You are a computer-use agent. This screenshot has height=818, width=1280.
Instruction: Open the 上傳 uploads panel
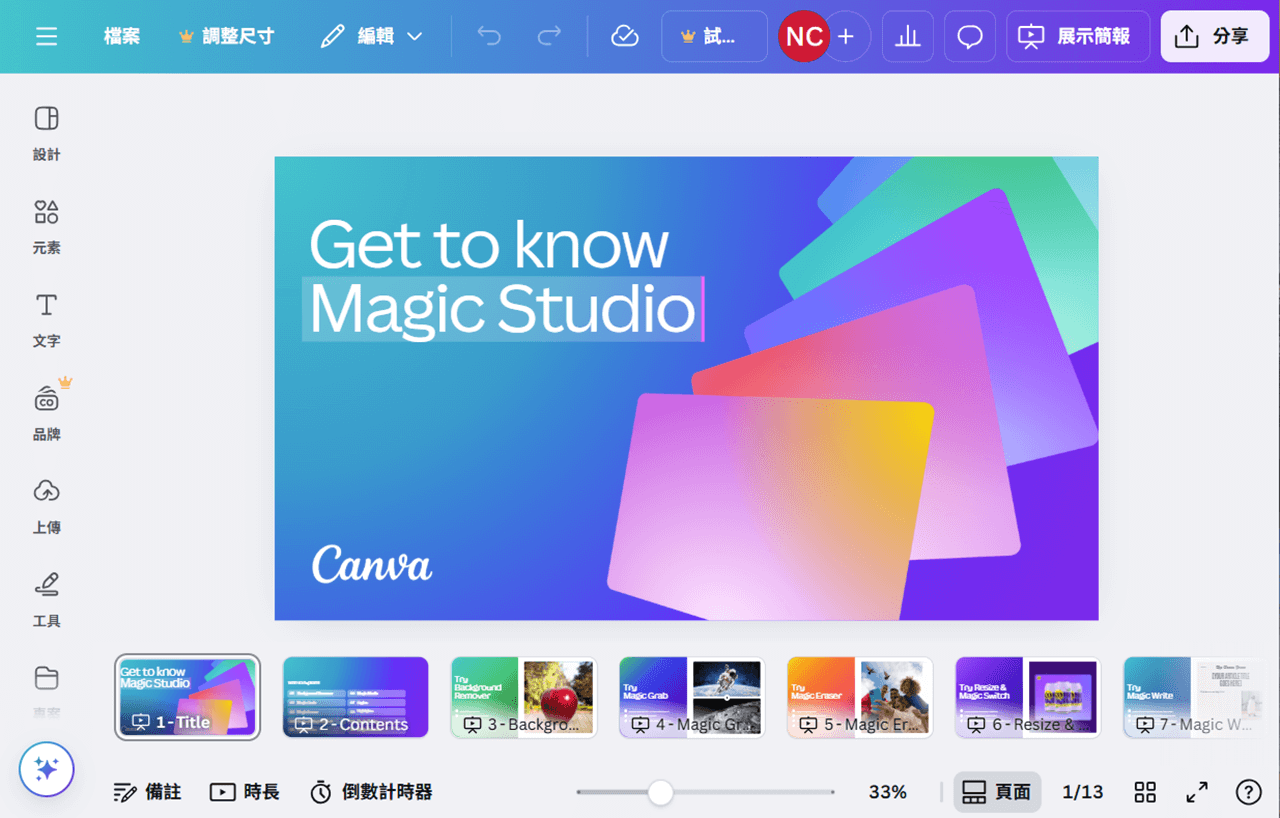click(47, 506)
